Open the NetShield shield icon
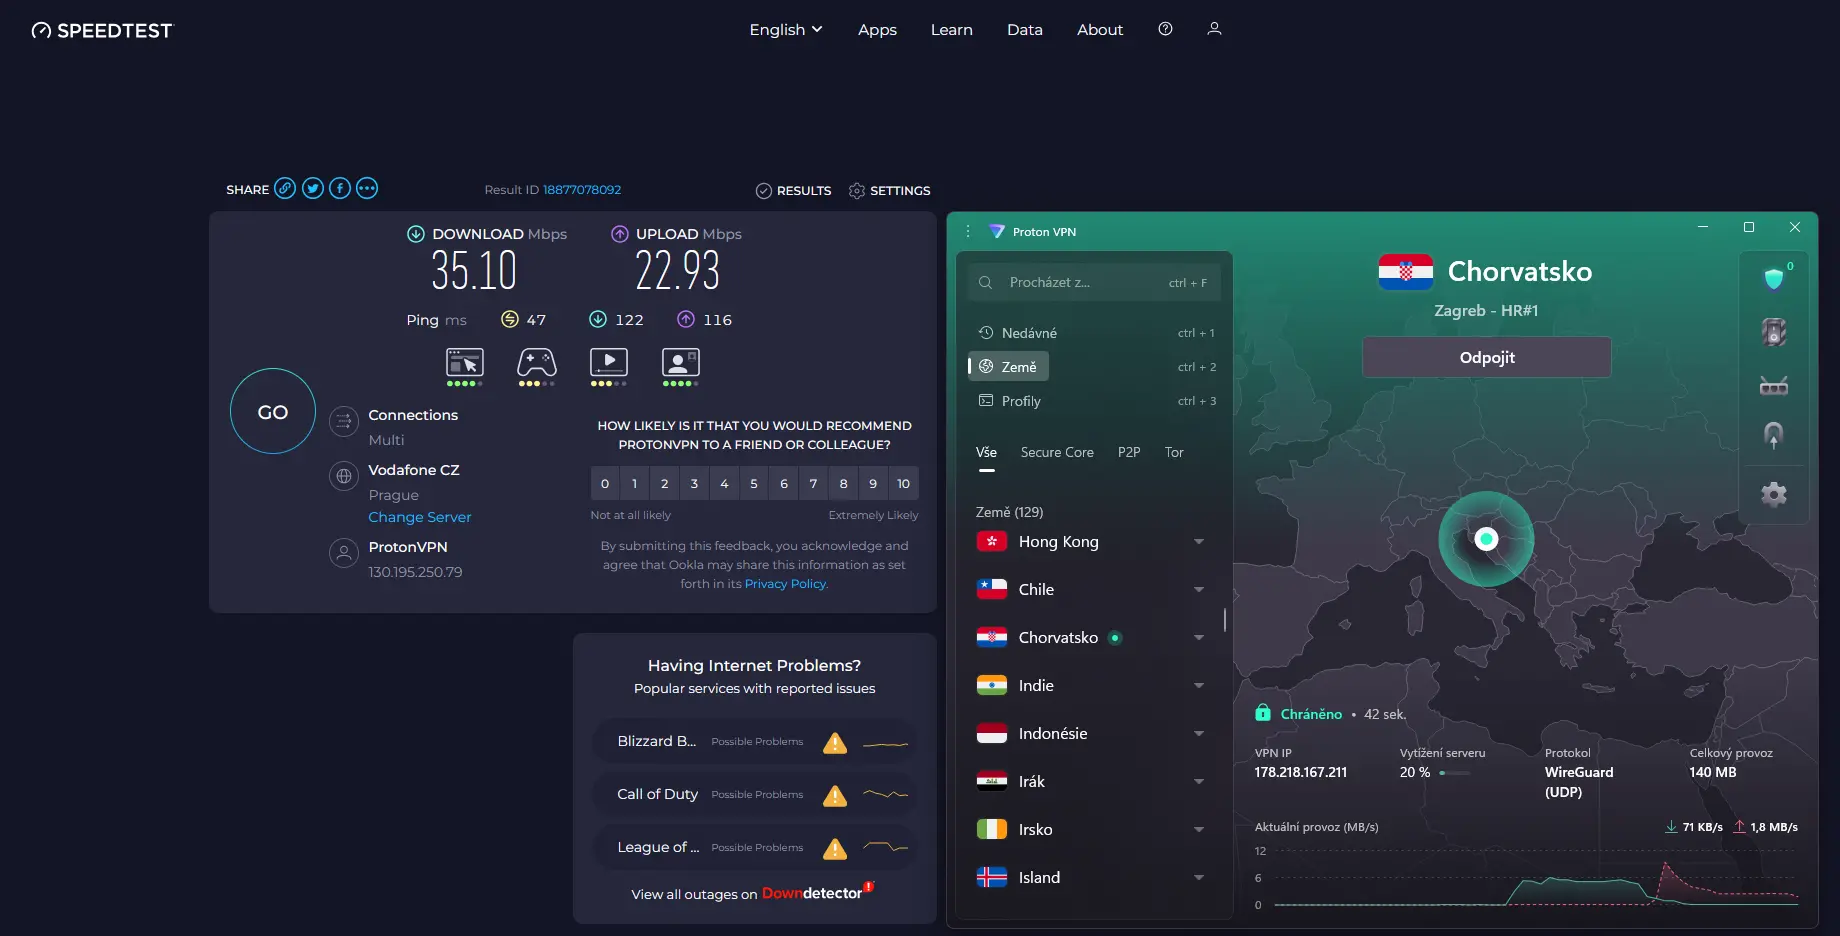This screenshot has height=936, width=1840. 1775,278
